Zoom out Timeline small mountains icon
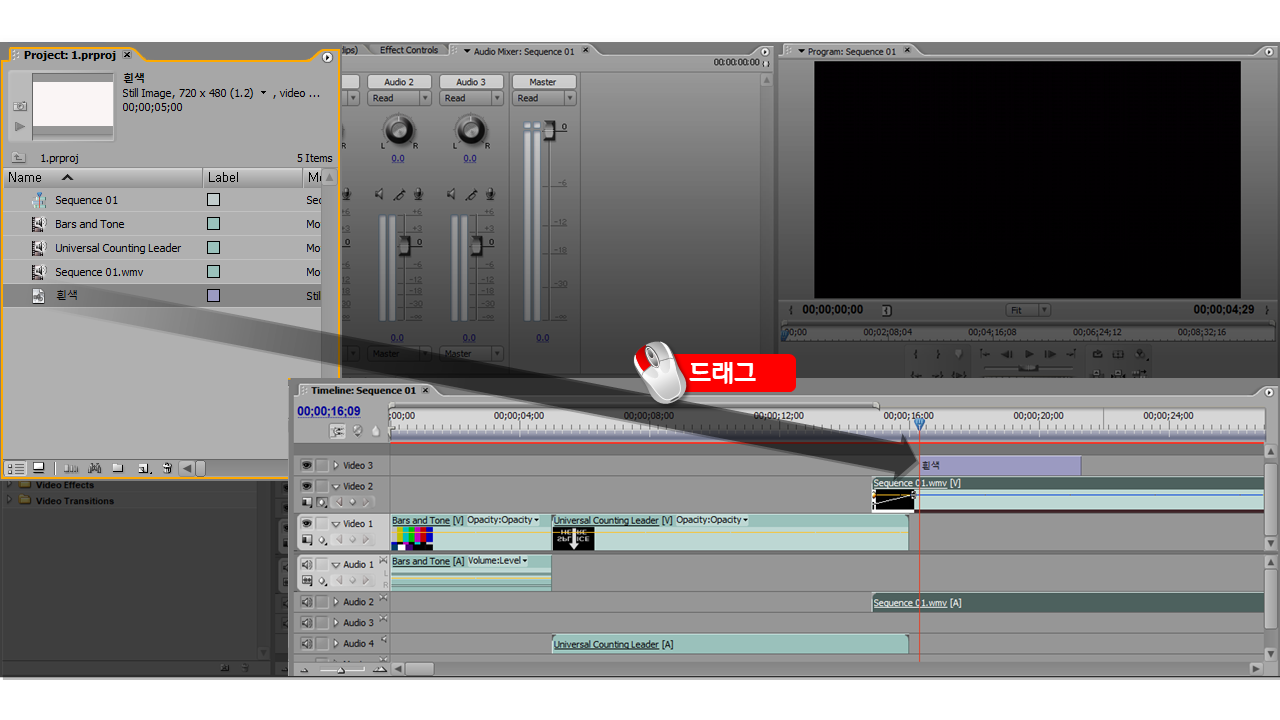1280x720 pixels. coord(304,669)
